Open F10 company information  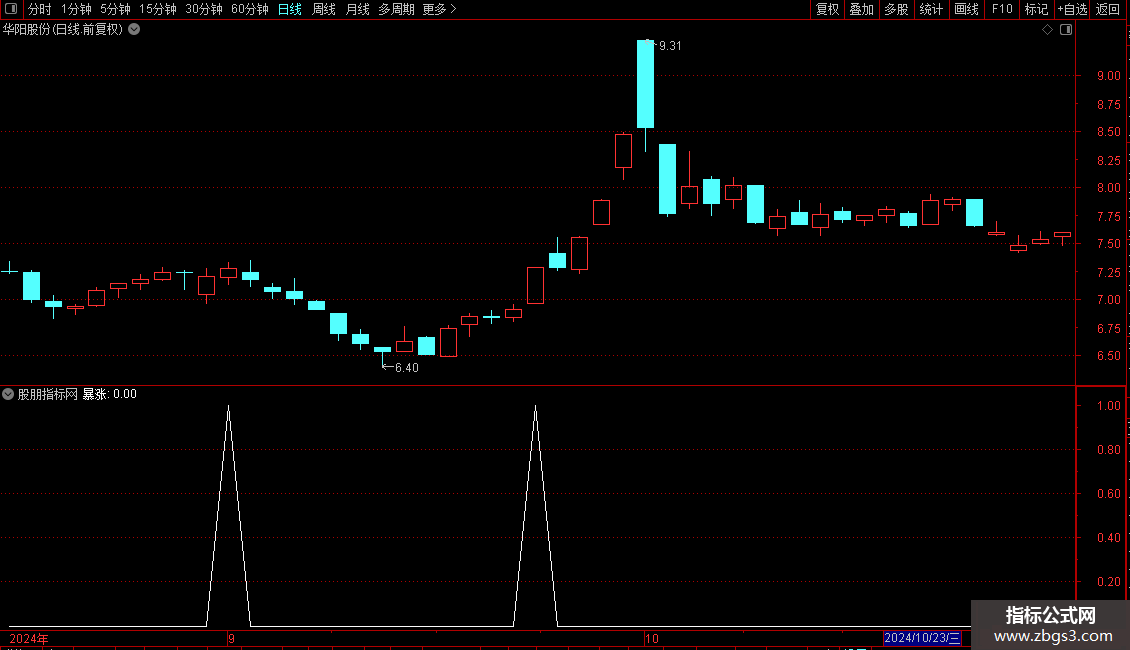click(1002, 9)
